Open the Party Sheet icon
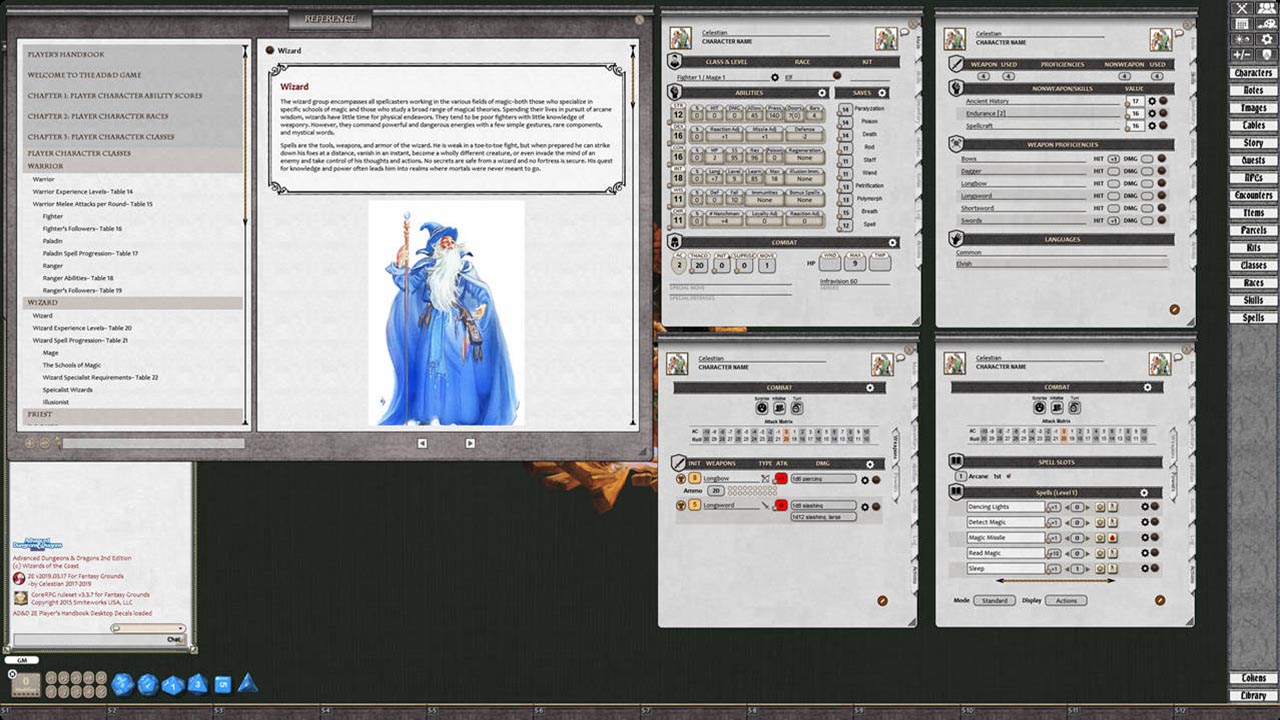Viewport: 1280px width, 720px height. (x=1266, y=8)
